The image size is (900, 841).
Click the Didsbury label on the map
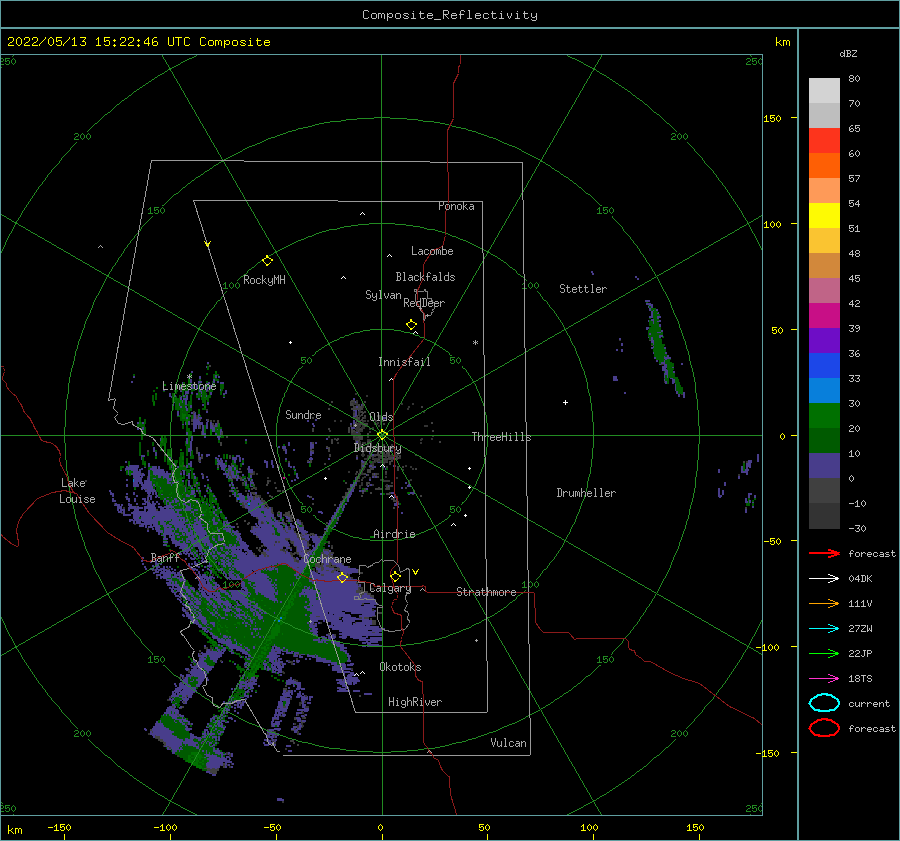pyautogui.click(x=377, y=448)
